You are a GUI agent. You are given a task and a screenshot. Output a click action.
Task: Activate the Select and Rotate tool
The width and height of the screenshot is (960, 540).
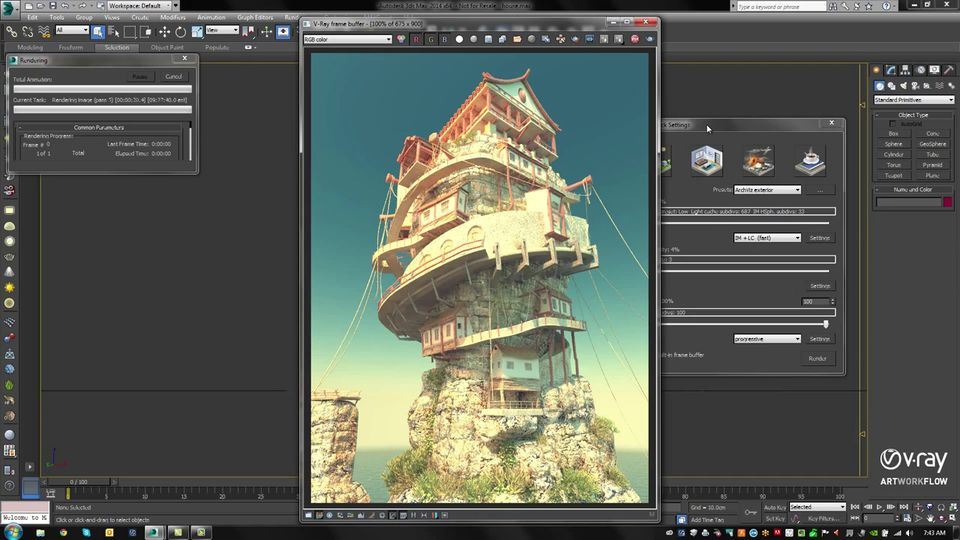[180, 31]
